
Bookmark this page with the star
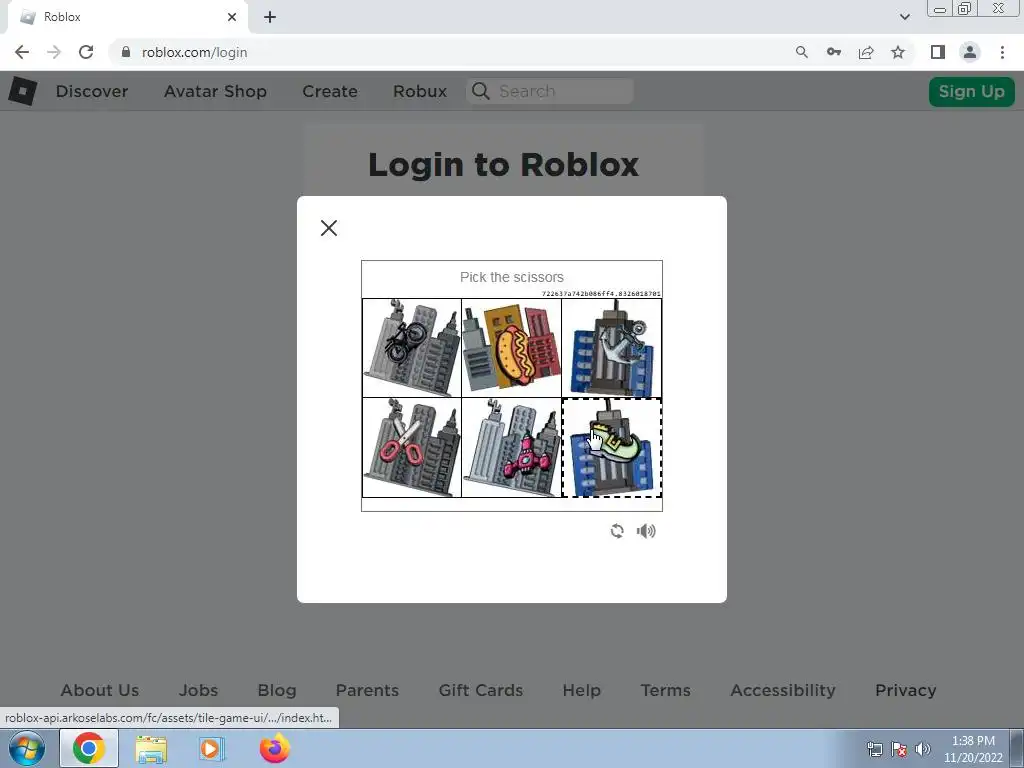click(x=898, y=52)
